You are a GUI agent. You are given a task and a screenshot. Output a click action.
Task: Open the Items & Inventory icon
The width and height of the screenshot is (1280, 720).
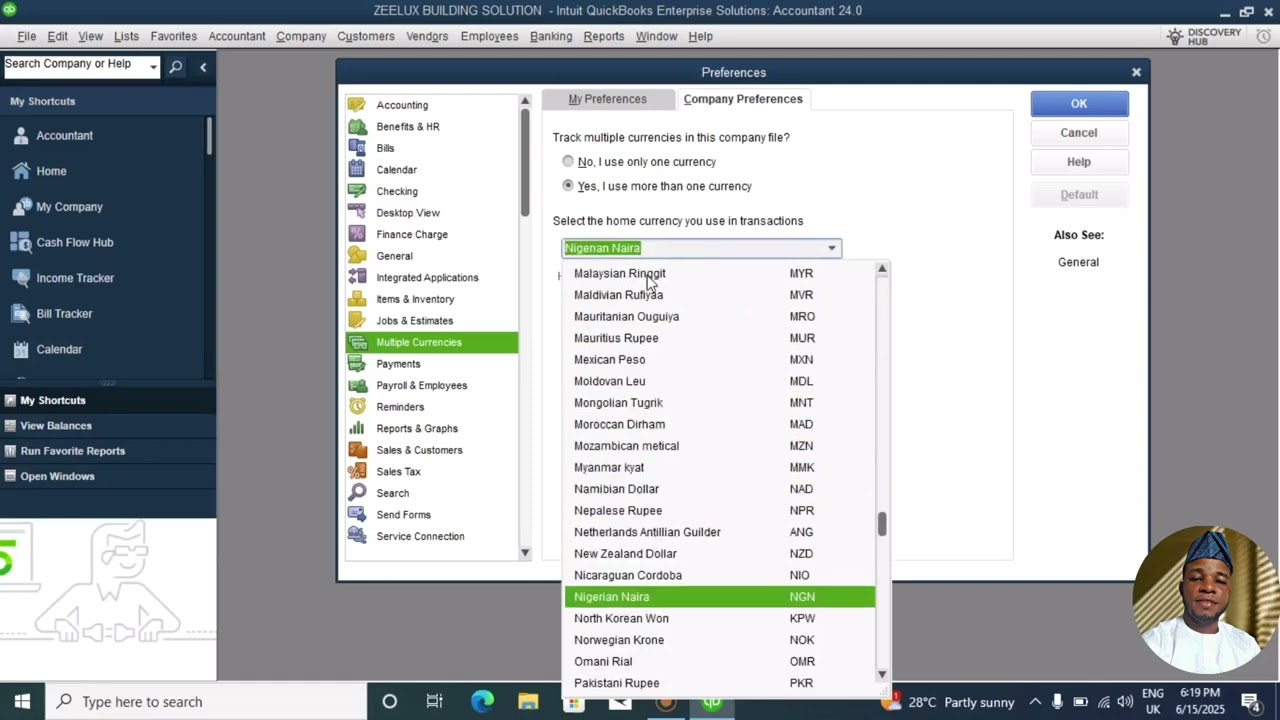pos(357,299)
